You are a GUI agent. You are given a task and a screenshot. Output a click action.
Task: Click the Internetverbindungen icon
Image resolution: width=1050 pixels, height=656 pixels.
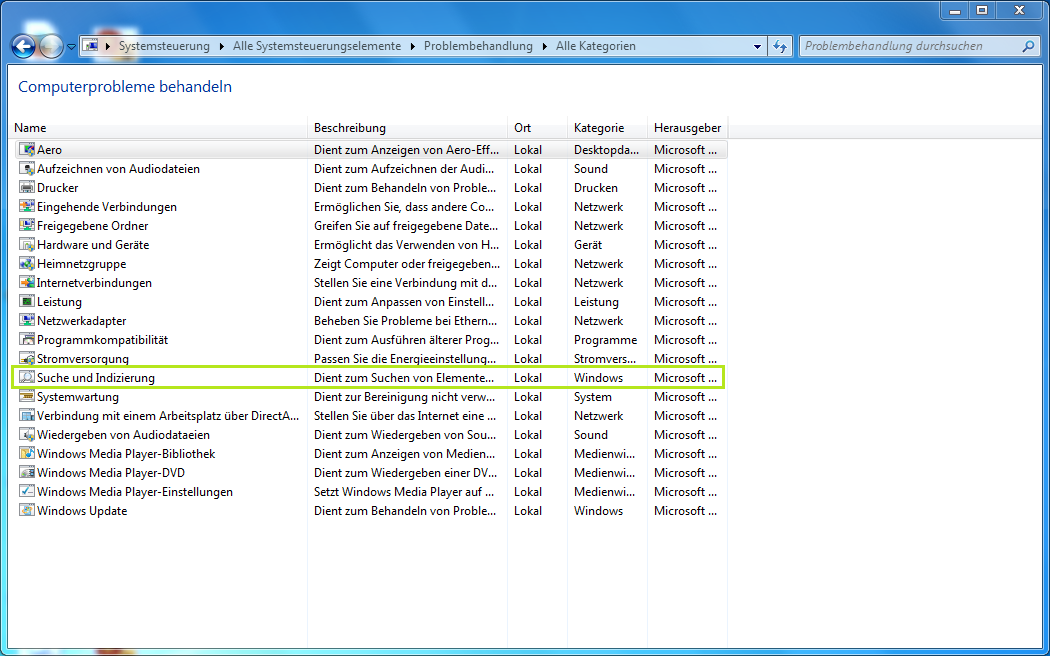coord(27,282)
